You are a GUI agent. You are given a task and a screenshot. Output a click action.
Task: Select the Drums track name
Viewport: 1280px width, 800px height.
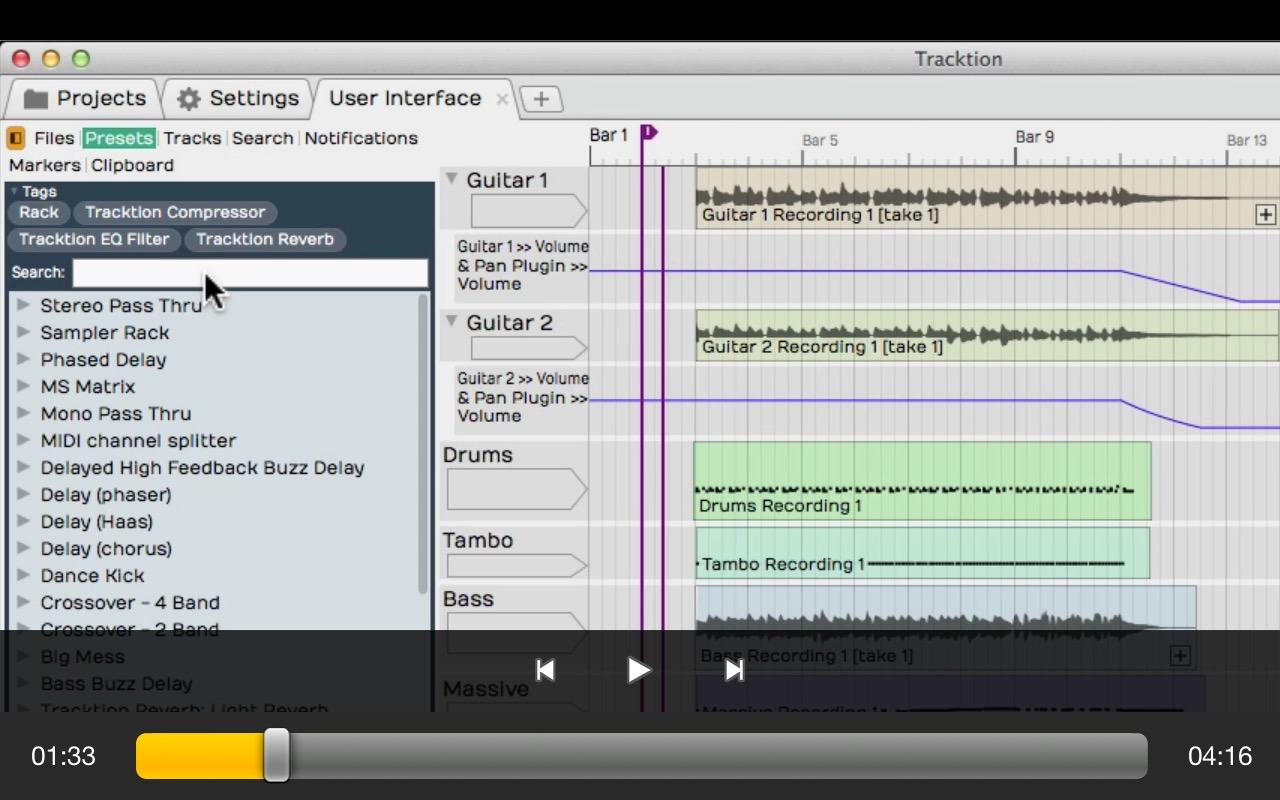pos(477,454)
